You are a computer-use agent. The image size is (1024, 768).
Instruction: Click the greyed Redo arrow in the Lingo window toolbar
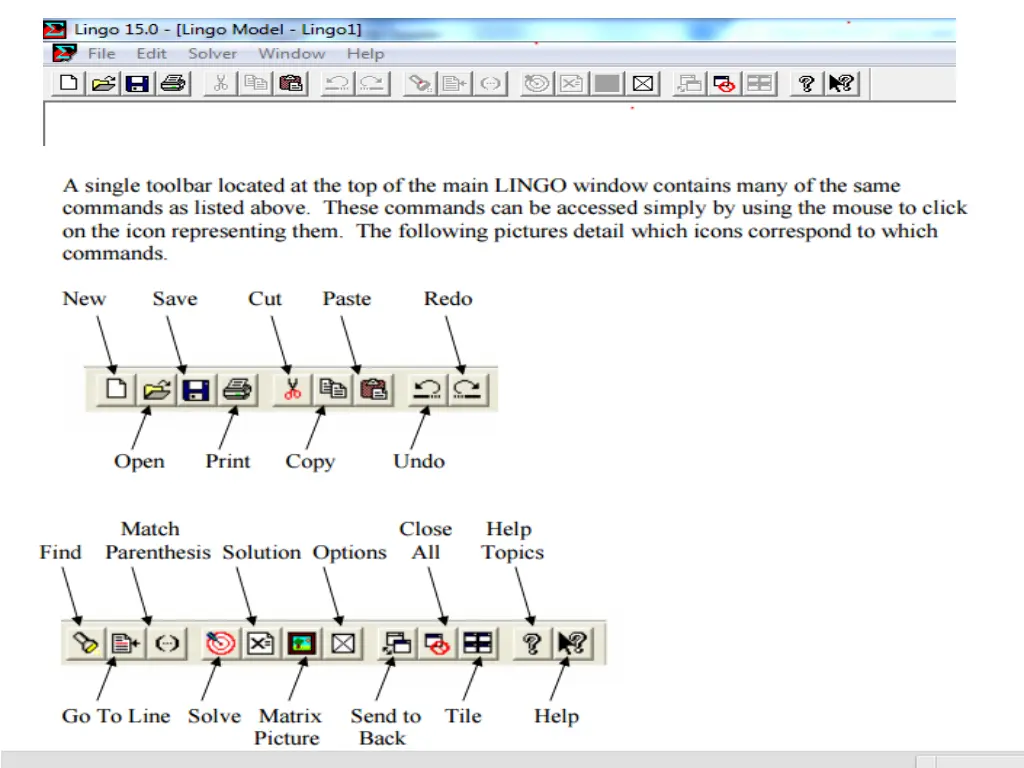click(372, 84)
